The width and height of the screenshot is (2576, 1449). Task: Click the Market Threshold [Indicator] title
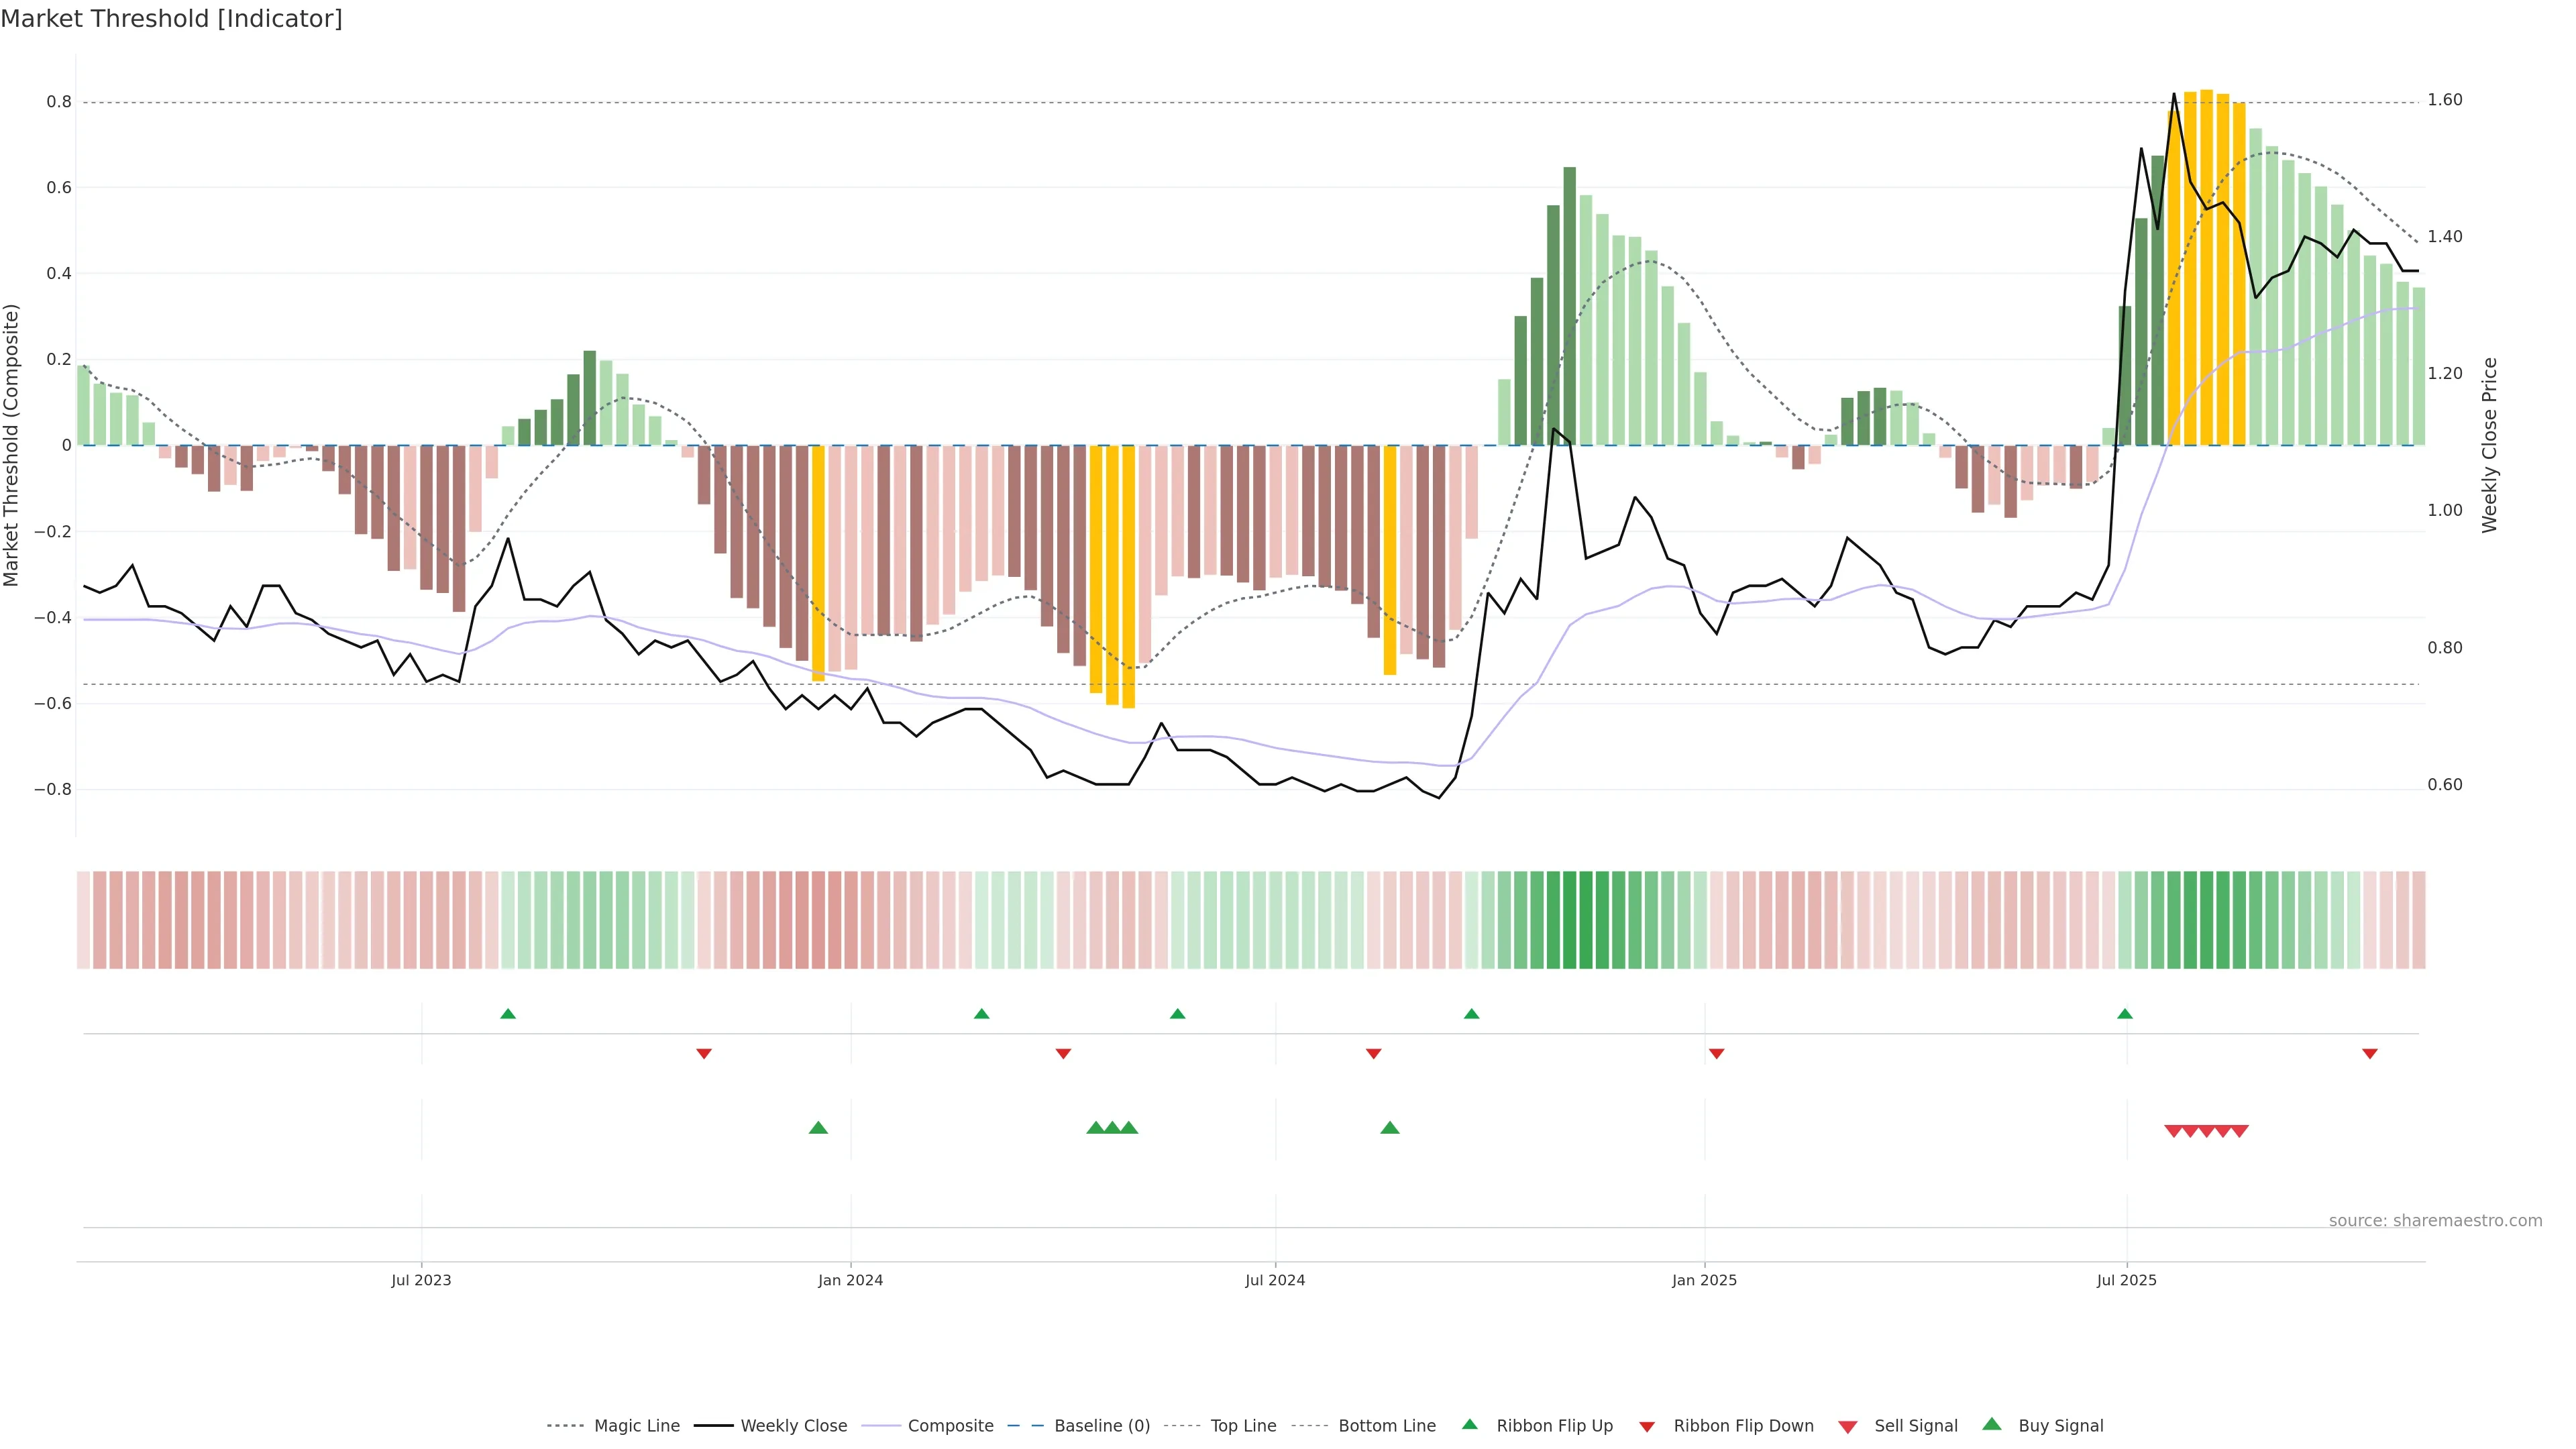[171, 18]
